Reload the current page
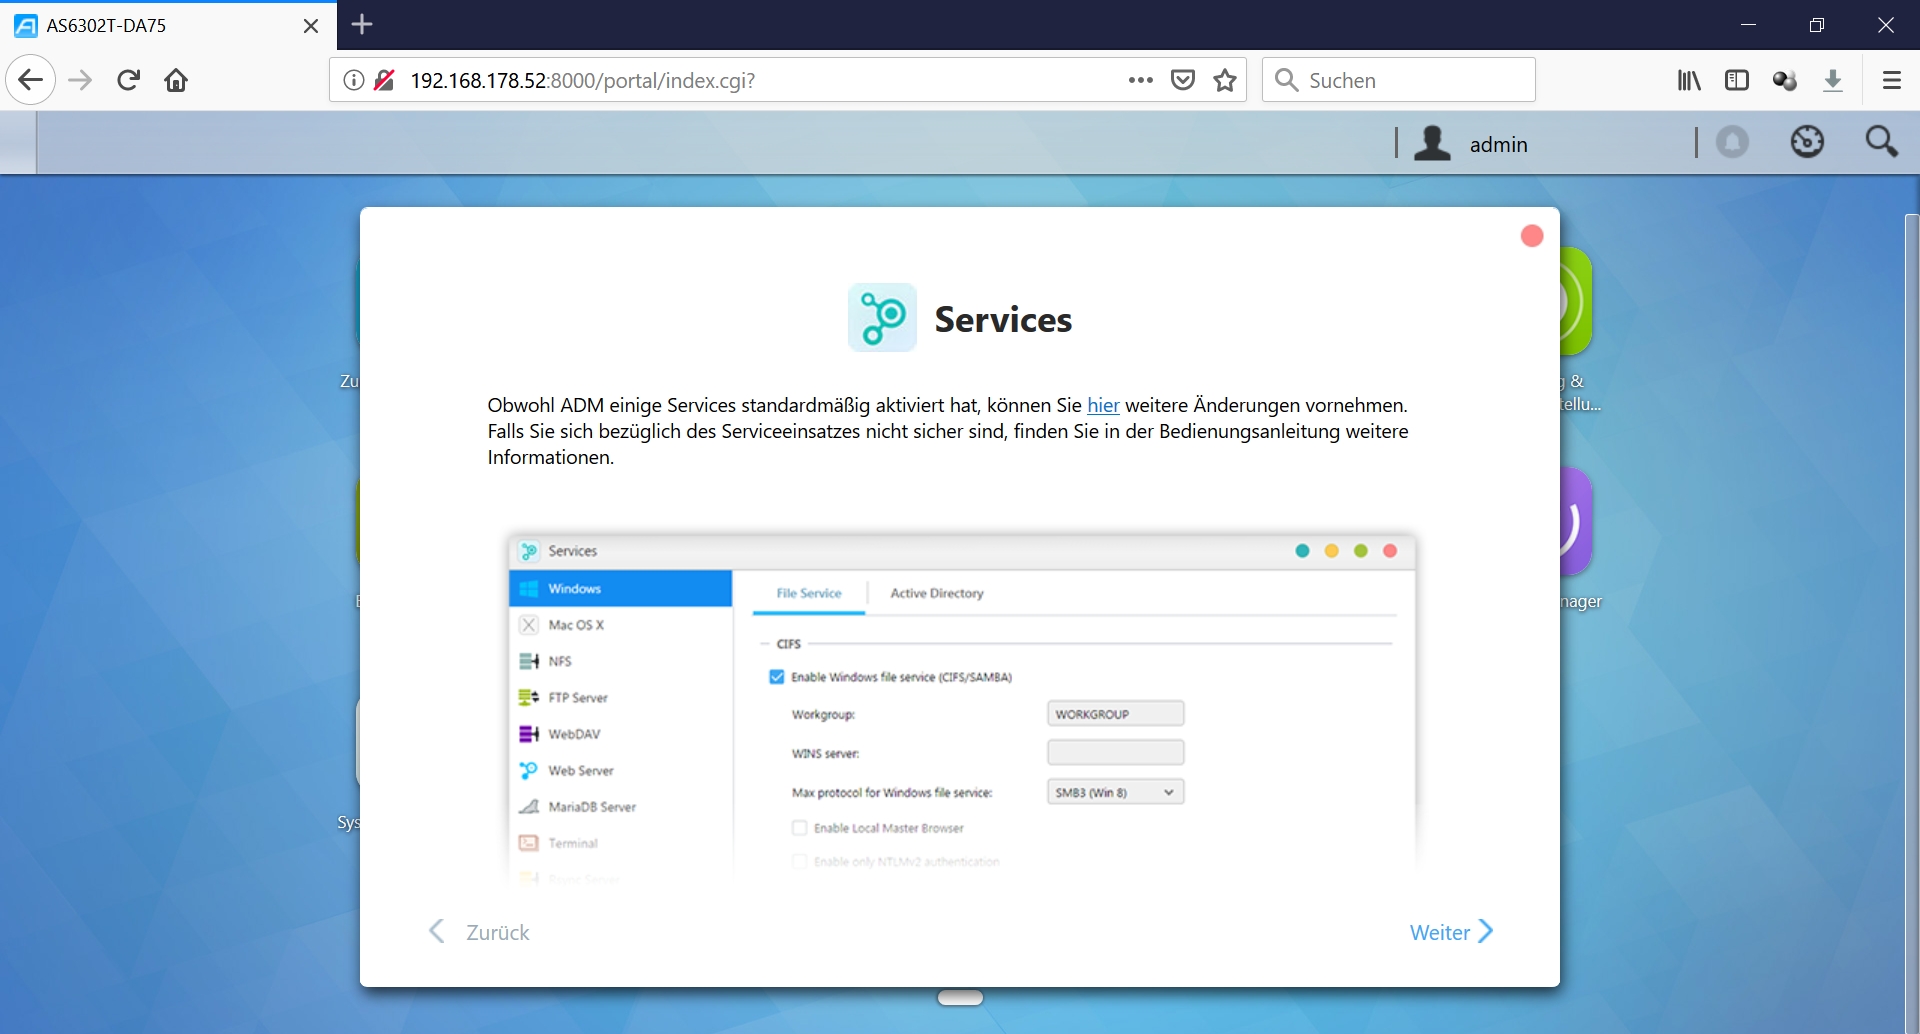The image size is (1920, 1034). click(128, 80)
